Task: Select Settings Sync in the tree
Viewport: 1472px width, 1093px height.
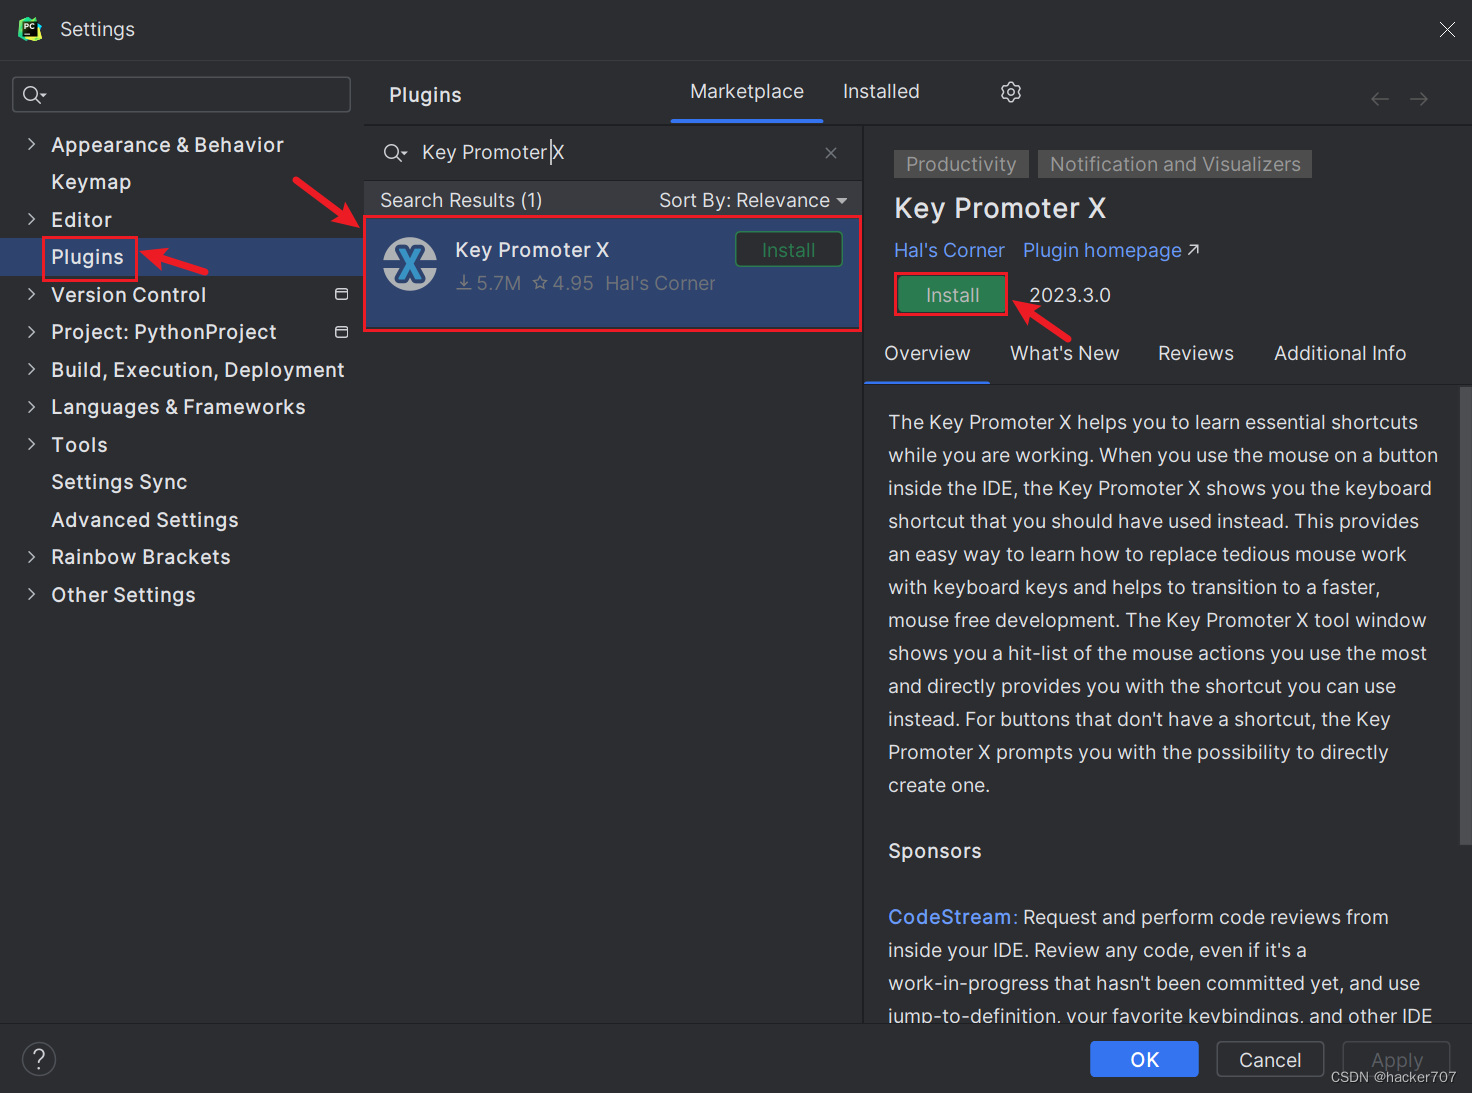Action: coord(119,482)
